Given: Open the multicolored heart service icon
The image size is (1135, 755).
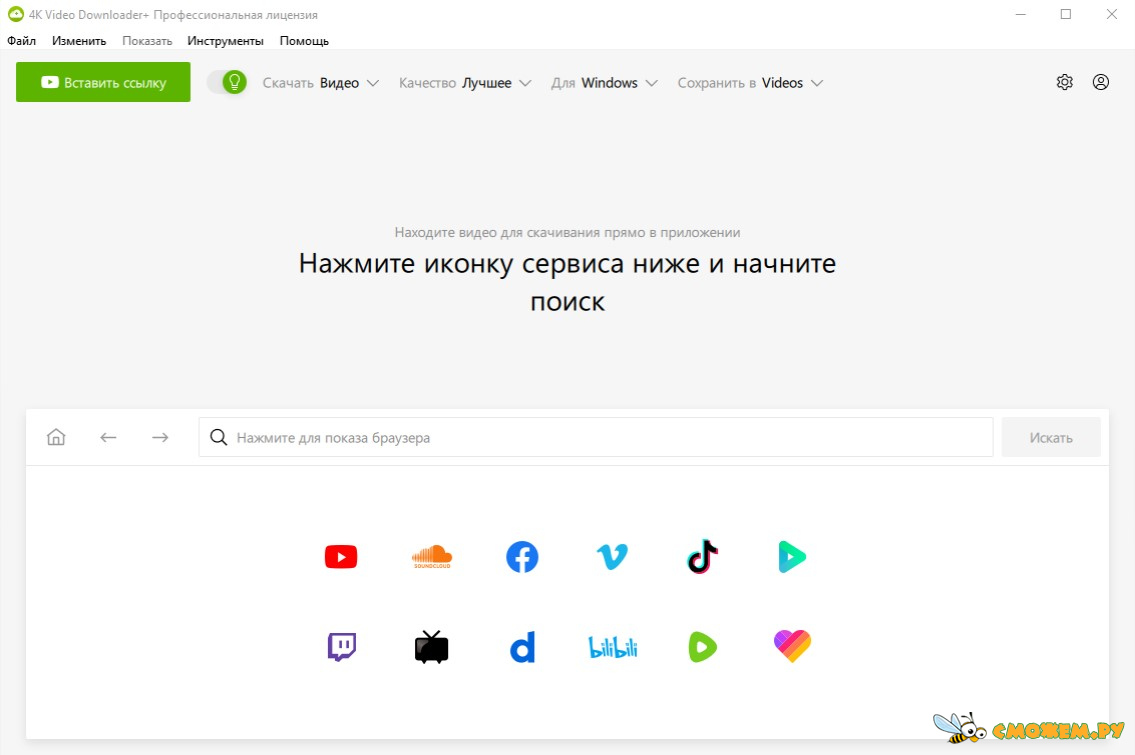Looking at the screenshot, I should (793, 646).
